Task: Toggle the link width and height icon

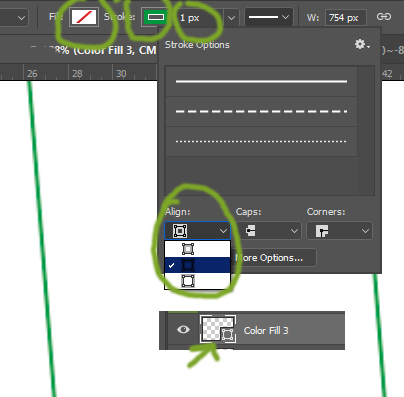Action: click(x=384, y=17)
